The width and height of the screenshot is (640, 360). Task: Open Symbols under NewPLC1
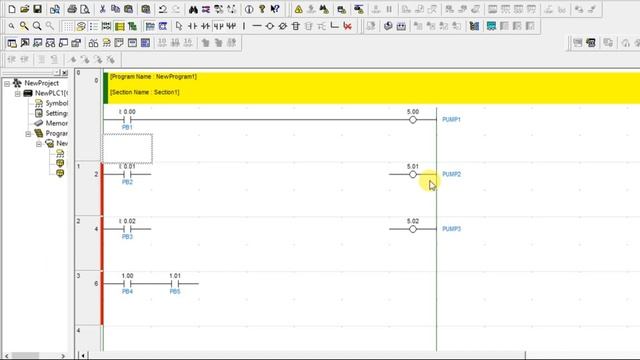point(57,103)
